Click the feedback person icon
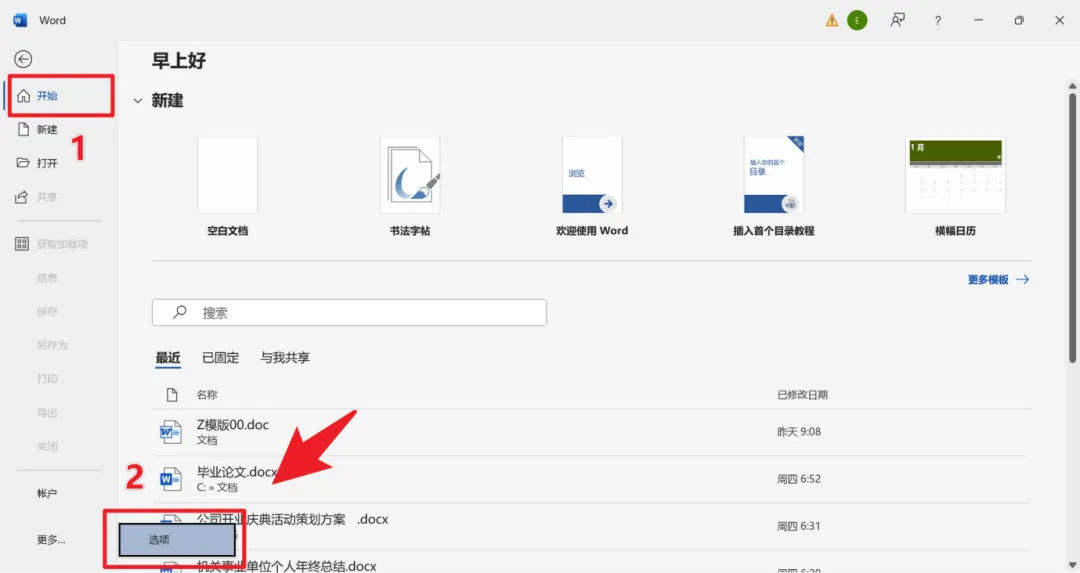 [x=897, y=20]
